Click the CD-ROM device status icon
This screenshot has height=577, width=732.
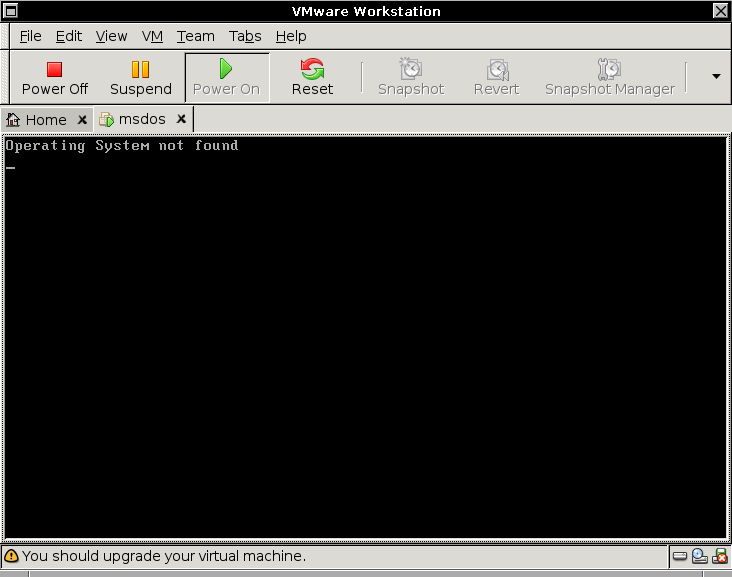click(x=699, y=556)
